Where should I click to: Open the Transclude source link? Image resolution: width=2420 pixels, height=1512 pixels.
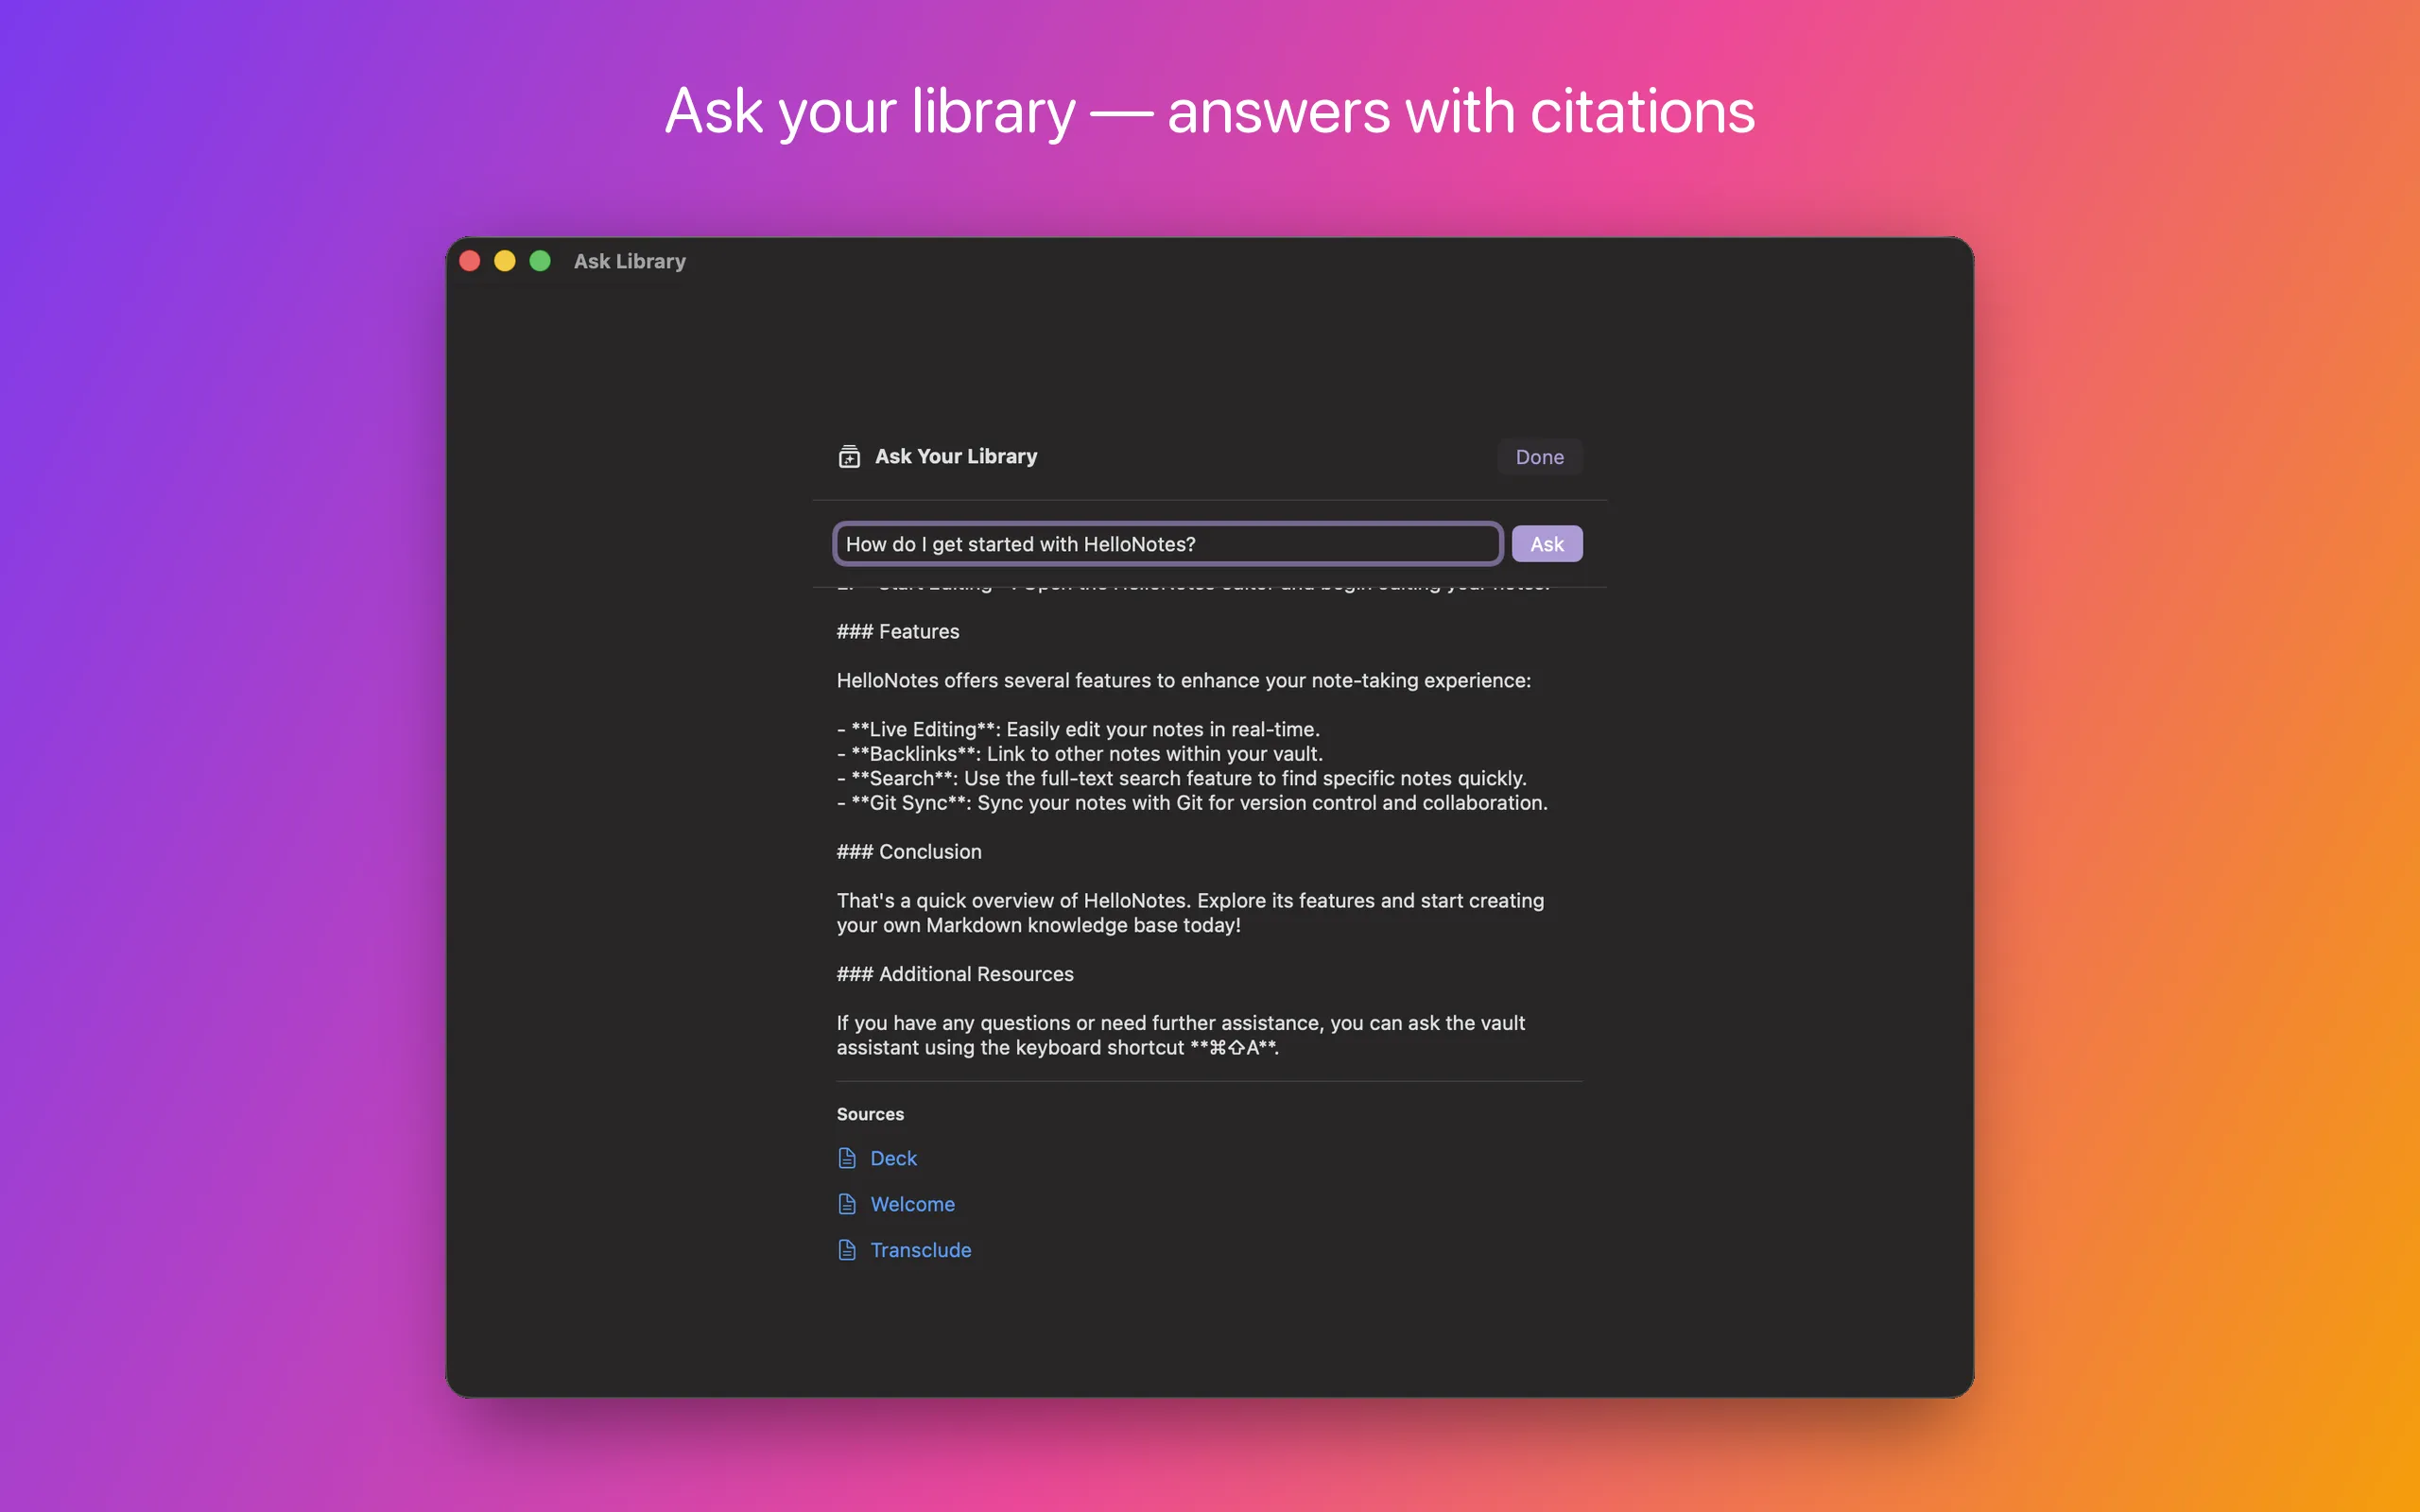[x=920, y=1250]
